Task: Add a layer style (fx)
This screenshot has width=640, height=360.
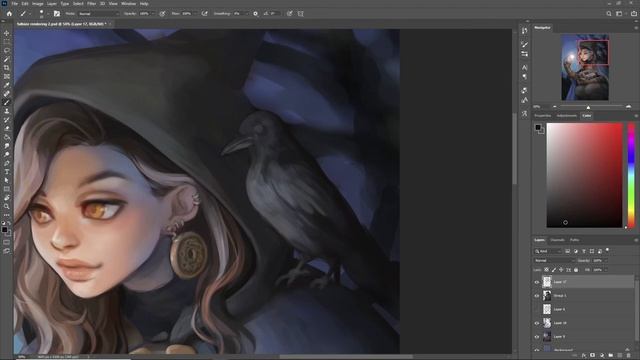Action: coord(584,356)
